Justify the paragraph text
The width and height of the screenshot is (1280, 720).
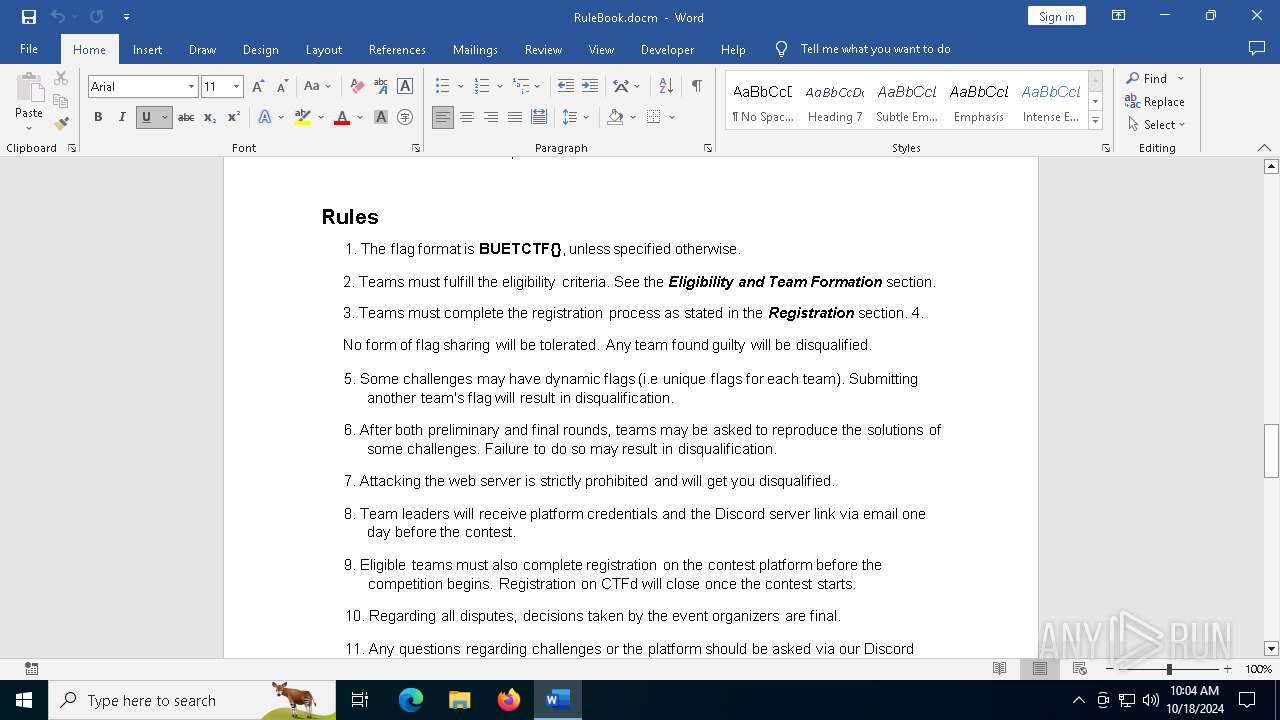(515, 117)
